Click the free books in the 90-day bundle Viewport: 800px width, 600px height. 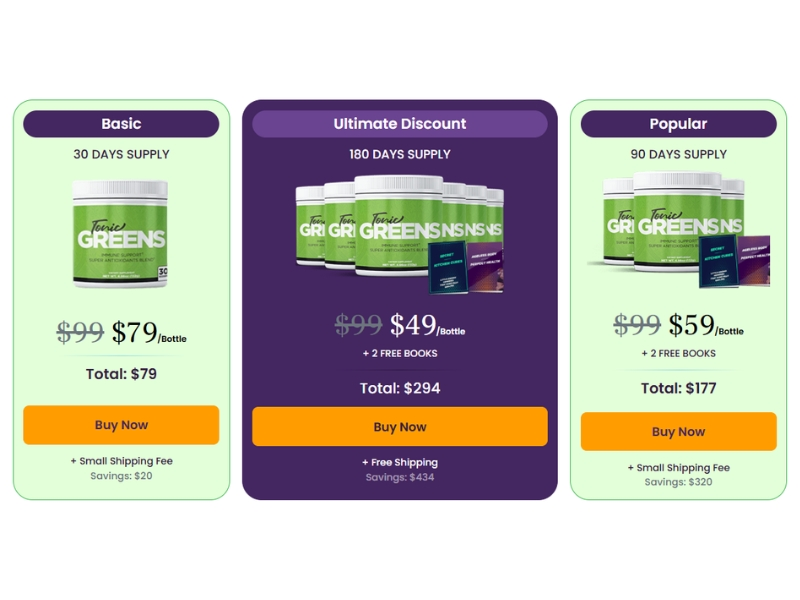tap(734, 260)
